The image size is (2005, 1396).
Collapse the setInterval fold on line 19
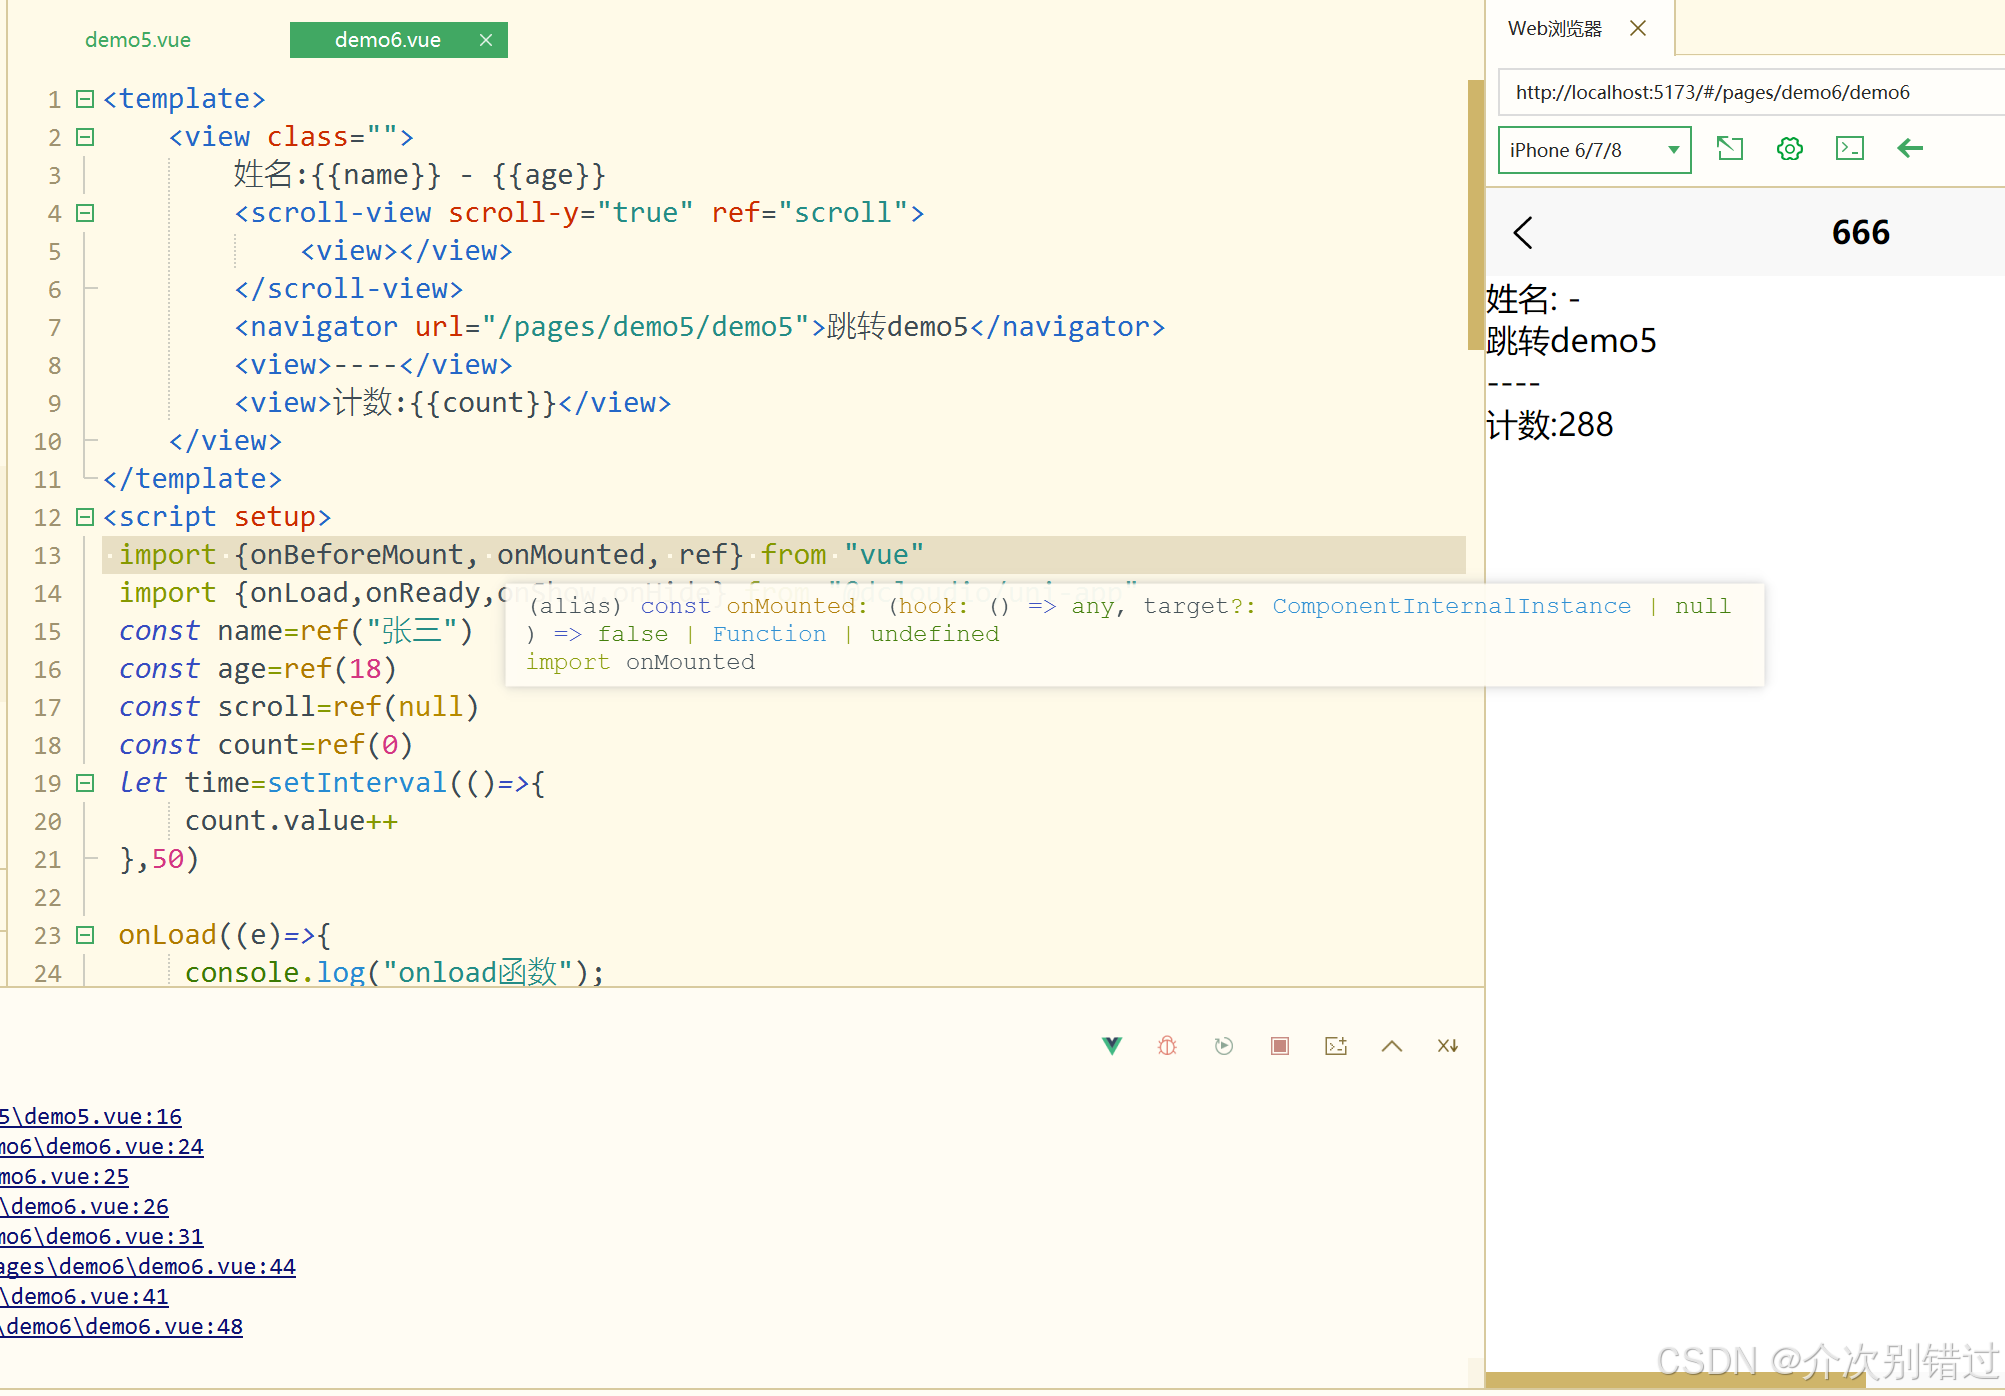click(85, 783)
